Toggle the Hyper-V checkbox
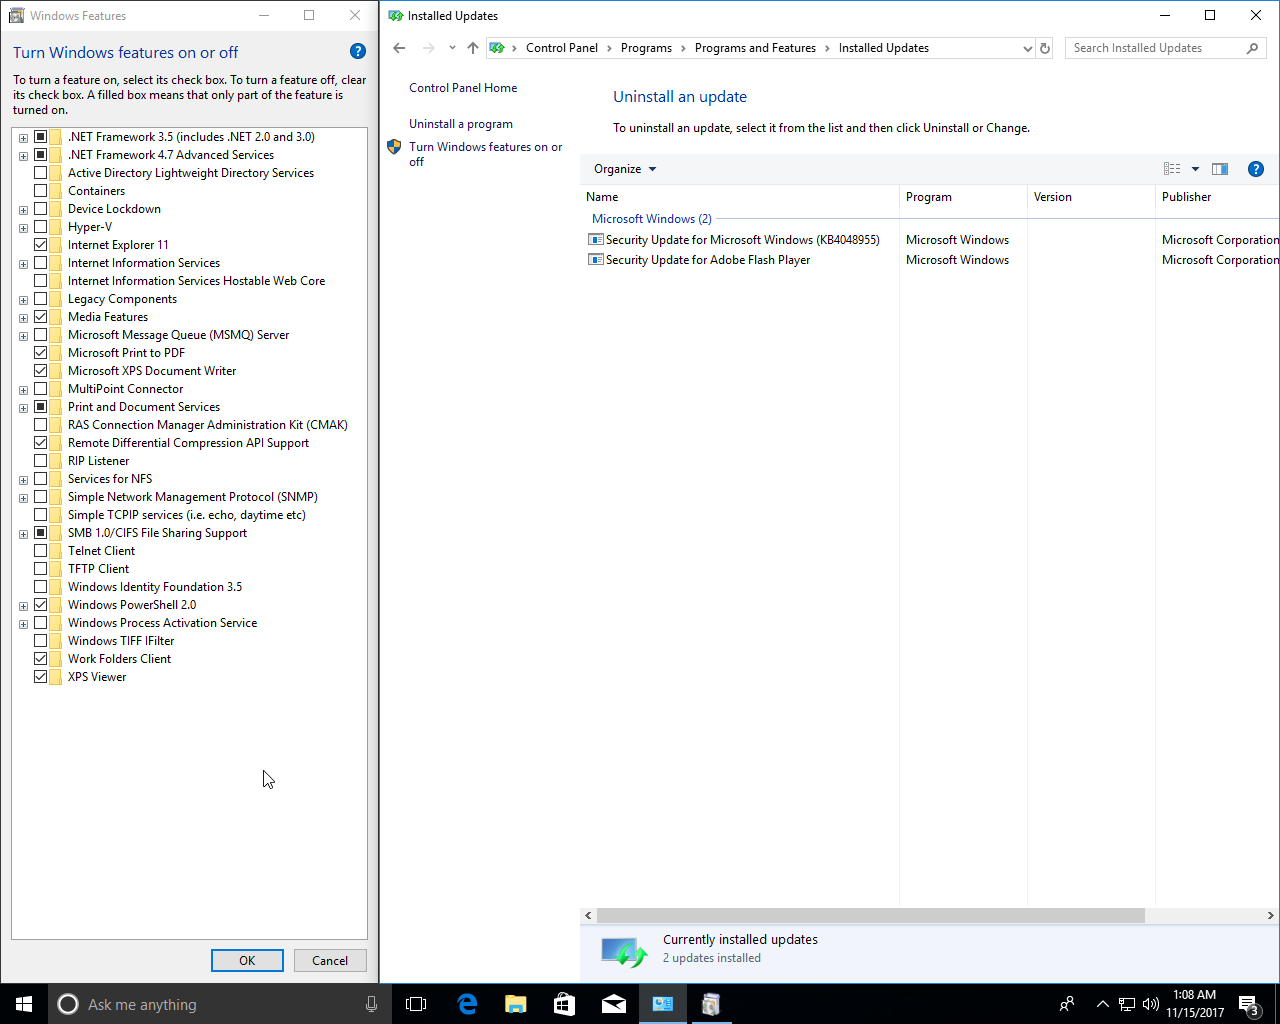The height and width of the screenshot is (1024, 1280). click(41, 227)
